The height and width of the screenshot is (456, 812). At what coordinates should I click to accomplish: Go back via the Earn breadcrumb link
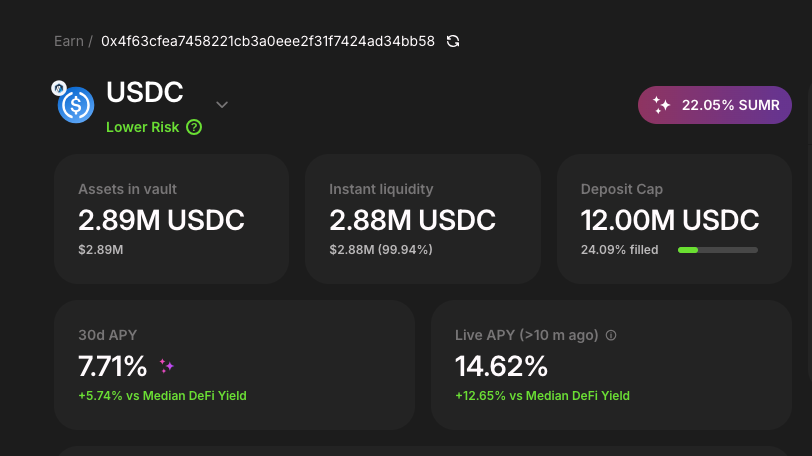point(68,41)
